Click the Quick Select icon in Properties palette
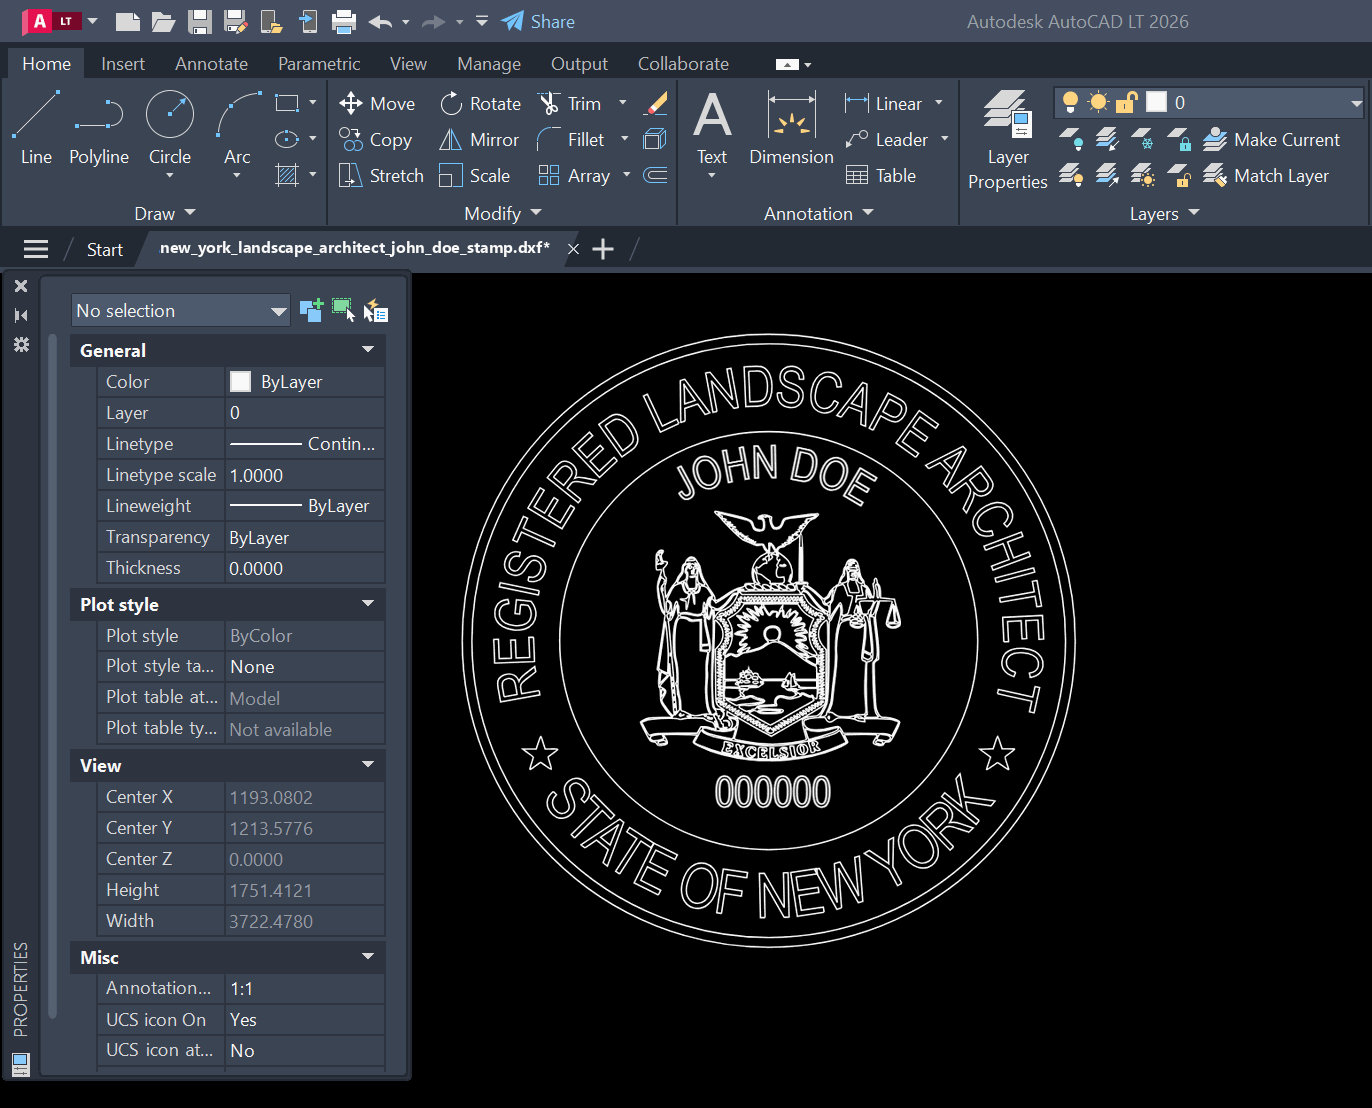 click(x=376, y=311)
